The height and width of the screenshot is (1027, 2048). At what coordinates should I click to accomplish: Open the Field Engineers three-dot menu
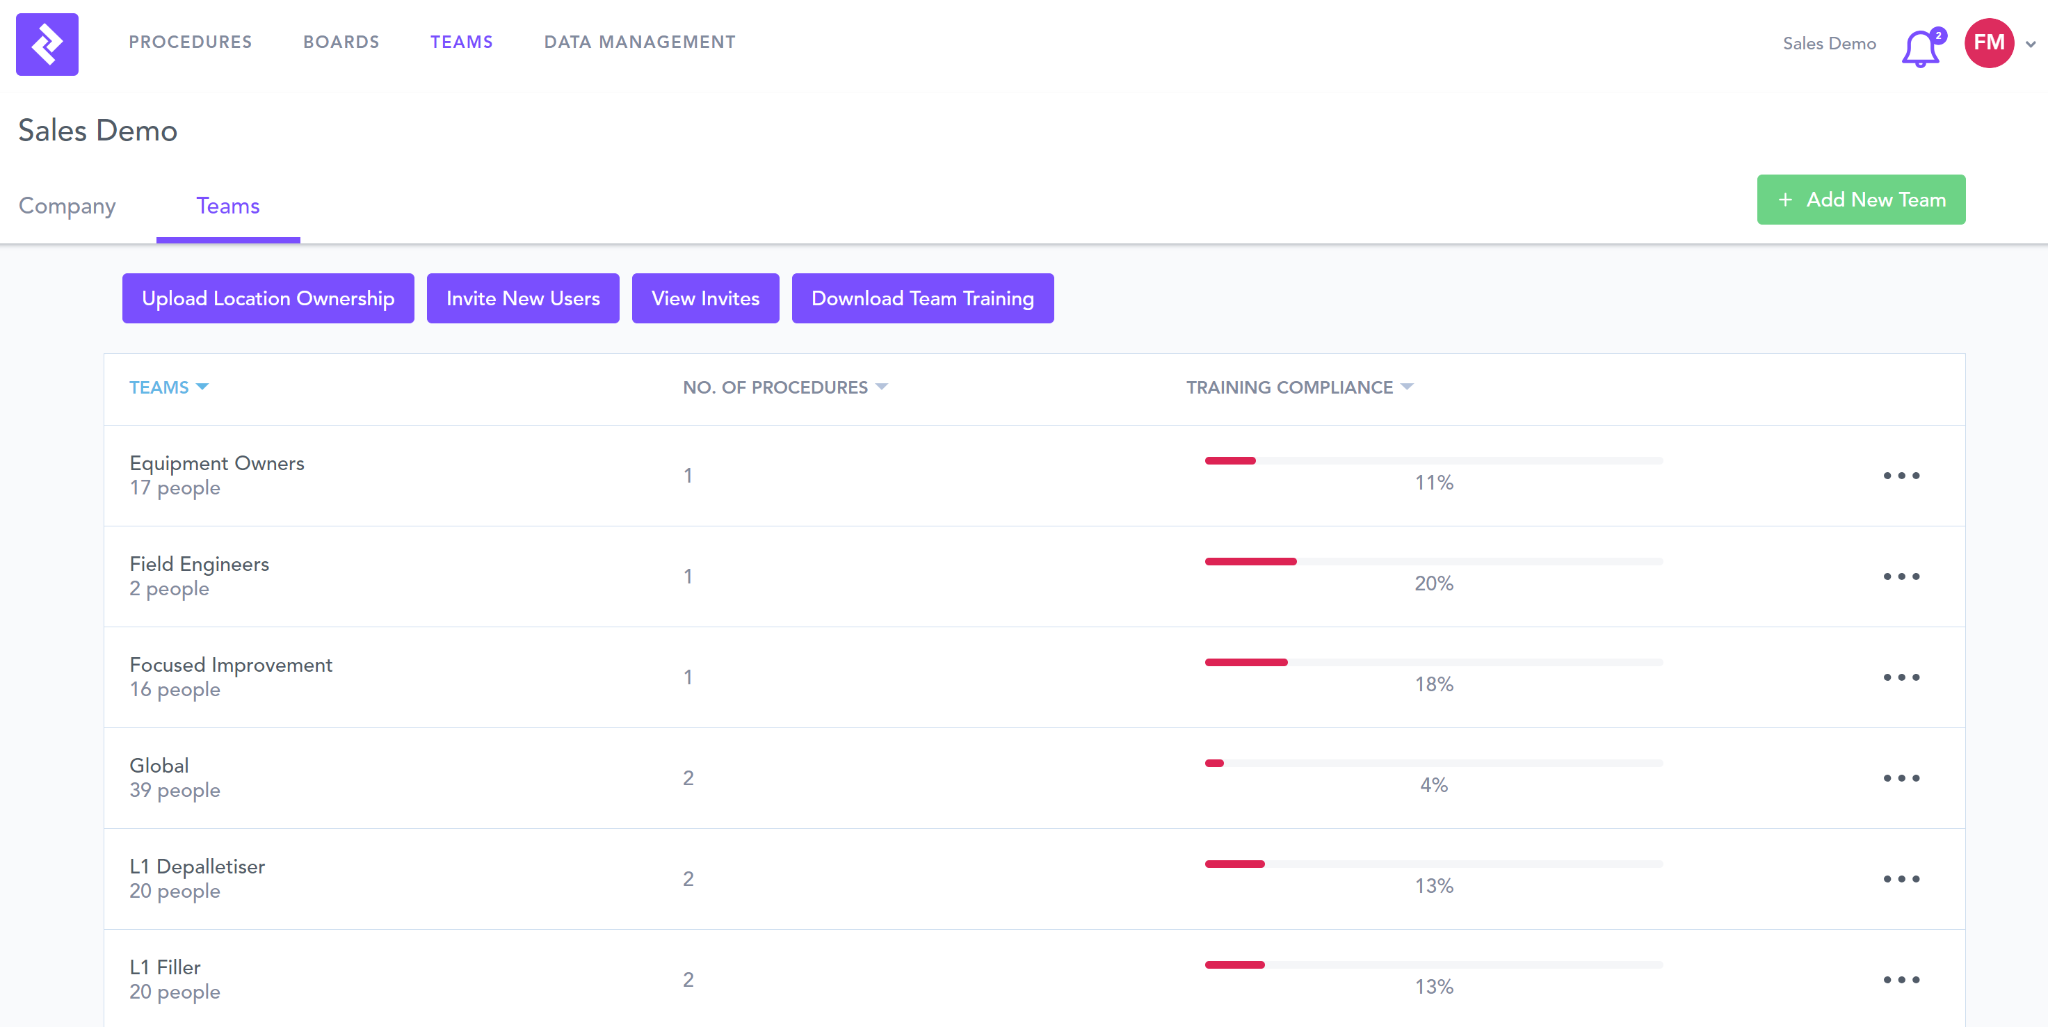[1901, 577]
